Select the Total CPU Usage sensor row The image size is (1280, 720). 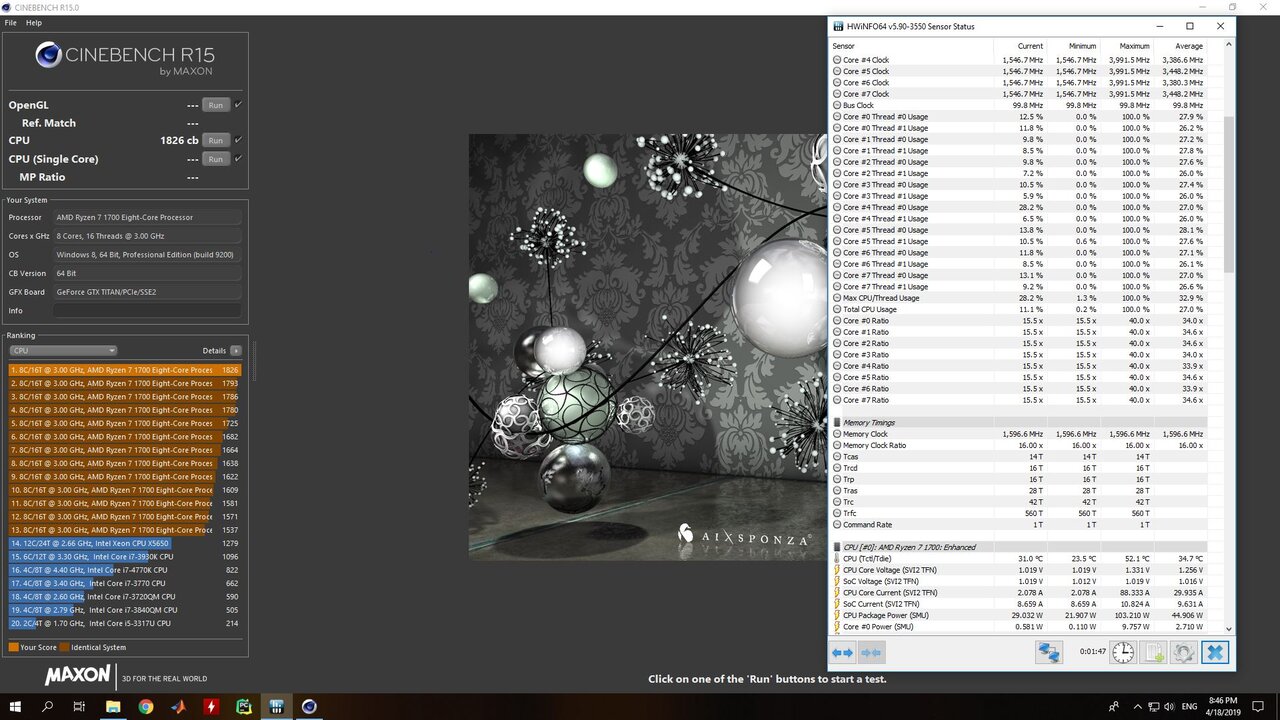(1018, 309)
